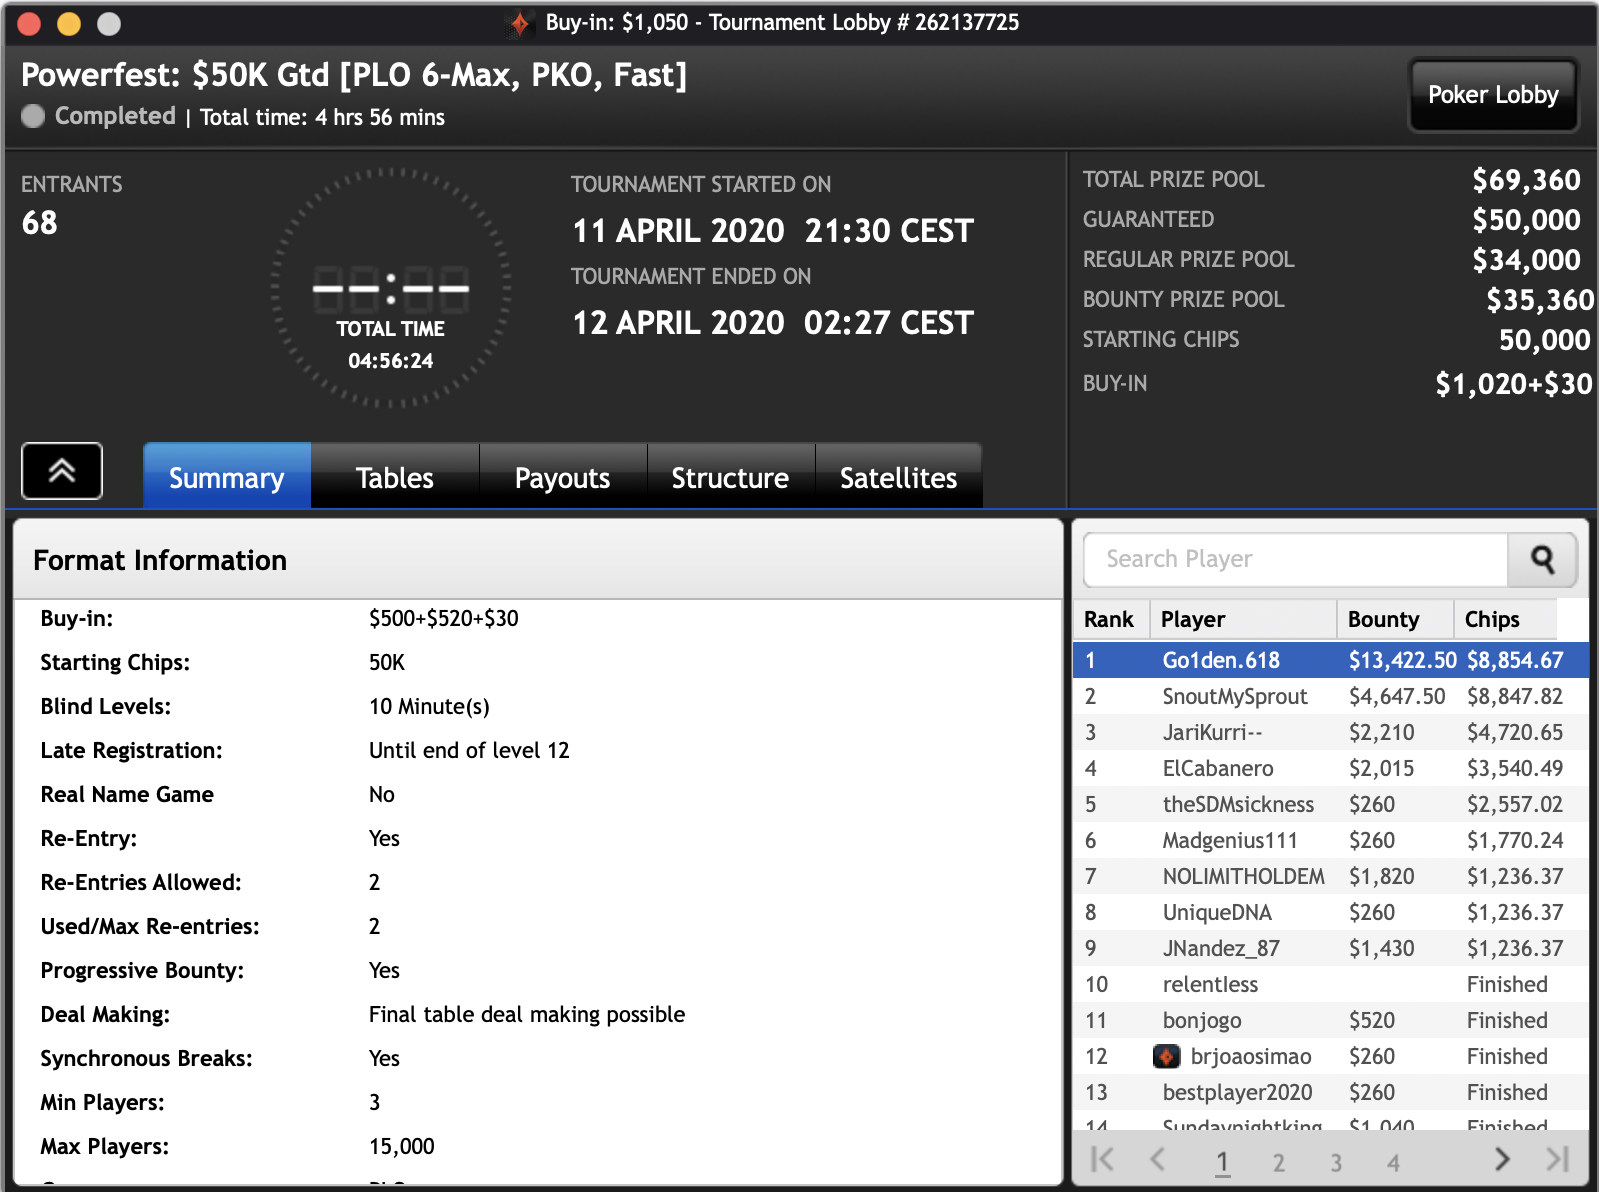The width and height of the screenshot is (1599, 1192).
Task: Collapse the tournament info header panel
Action: click(62, 471)
